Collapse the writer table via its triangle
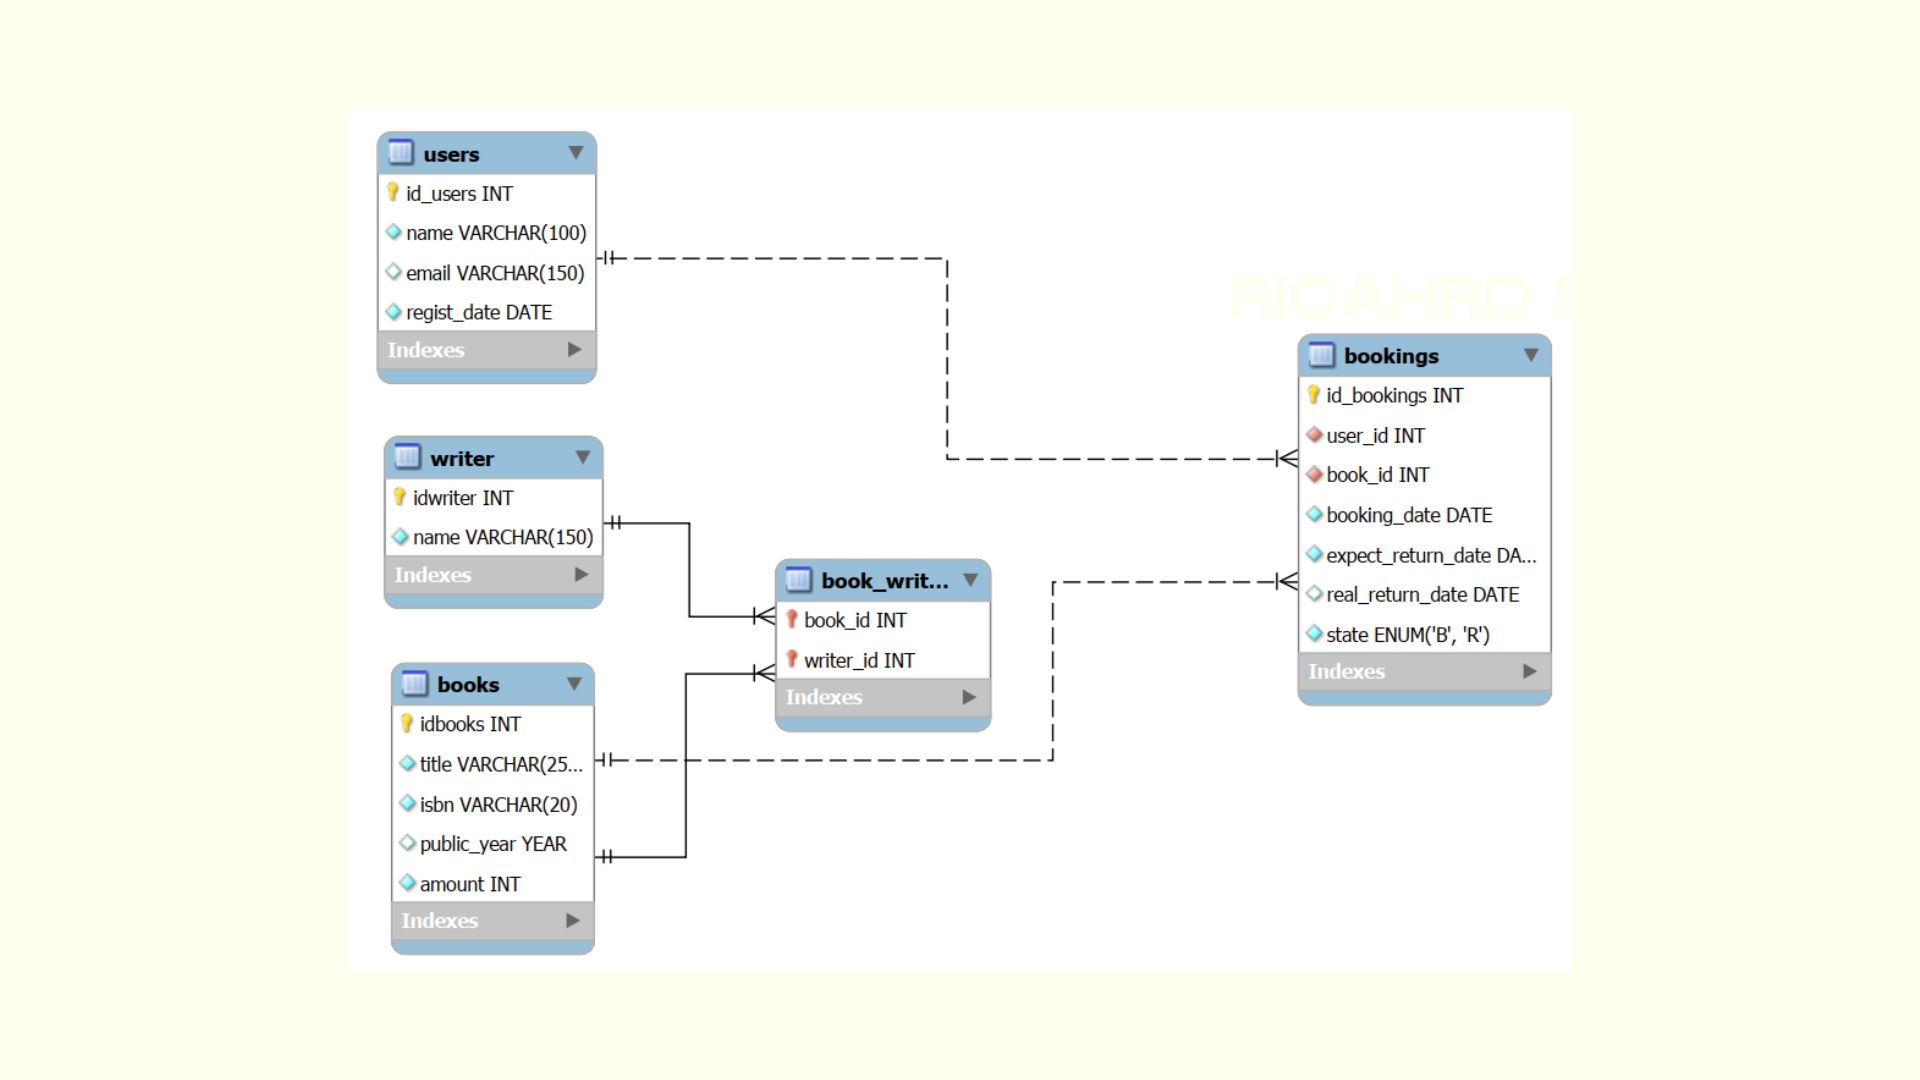1920x1080 pixels. (584, 457)
